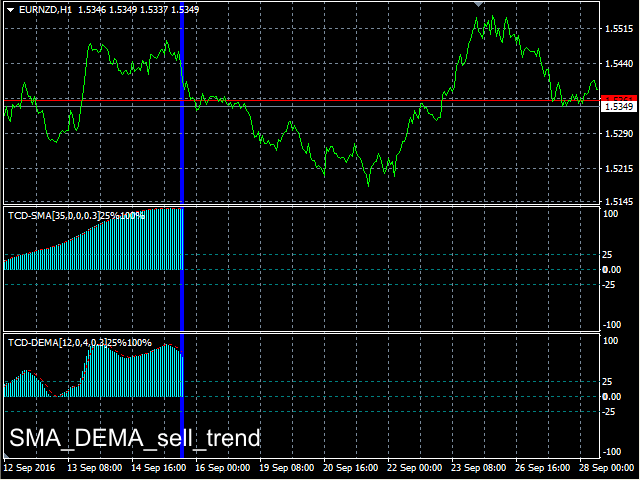Click the red horizontal price line
The image size is (640, 480).
[x=302, y=100]
